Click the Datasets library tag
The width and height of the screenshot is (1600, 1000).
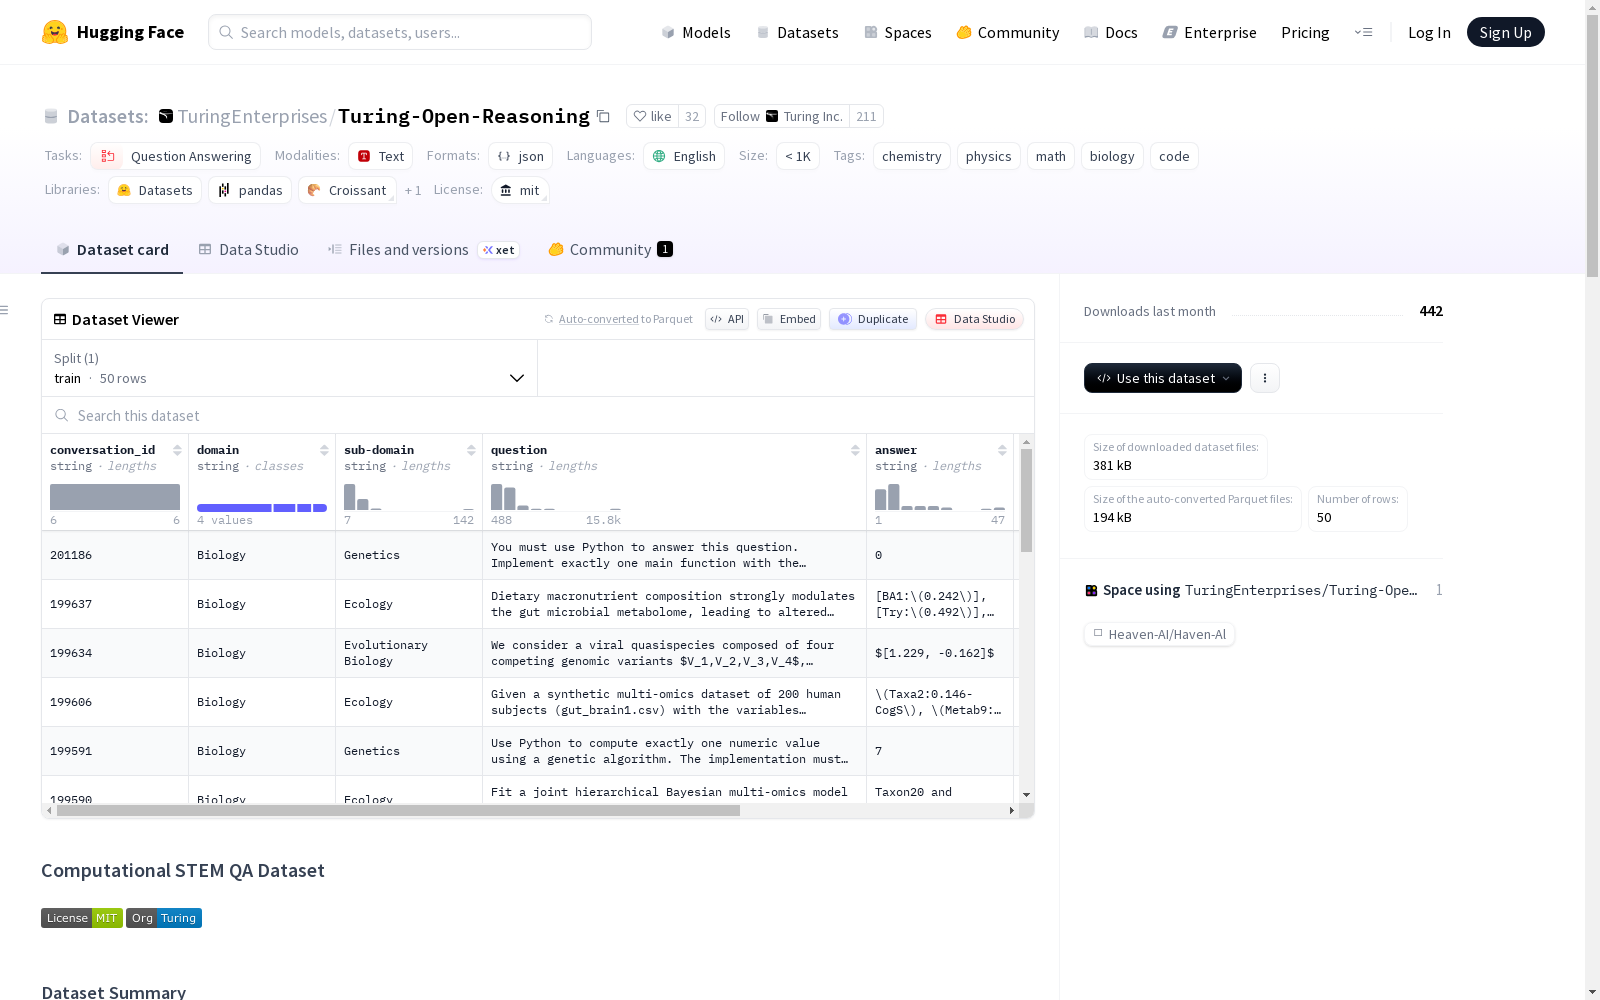point(155,190)
